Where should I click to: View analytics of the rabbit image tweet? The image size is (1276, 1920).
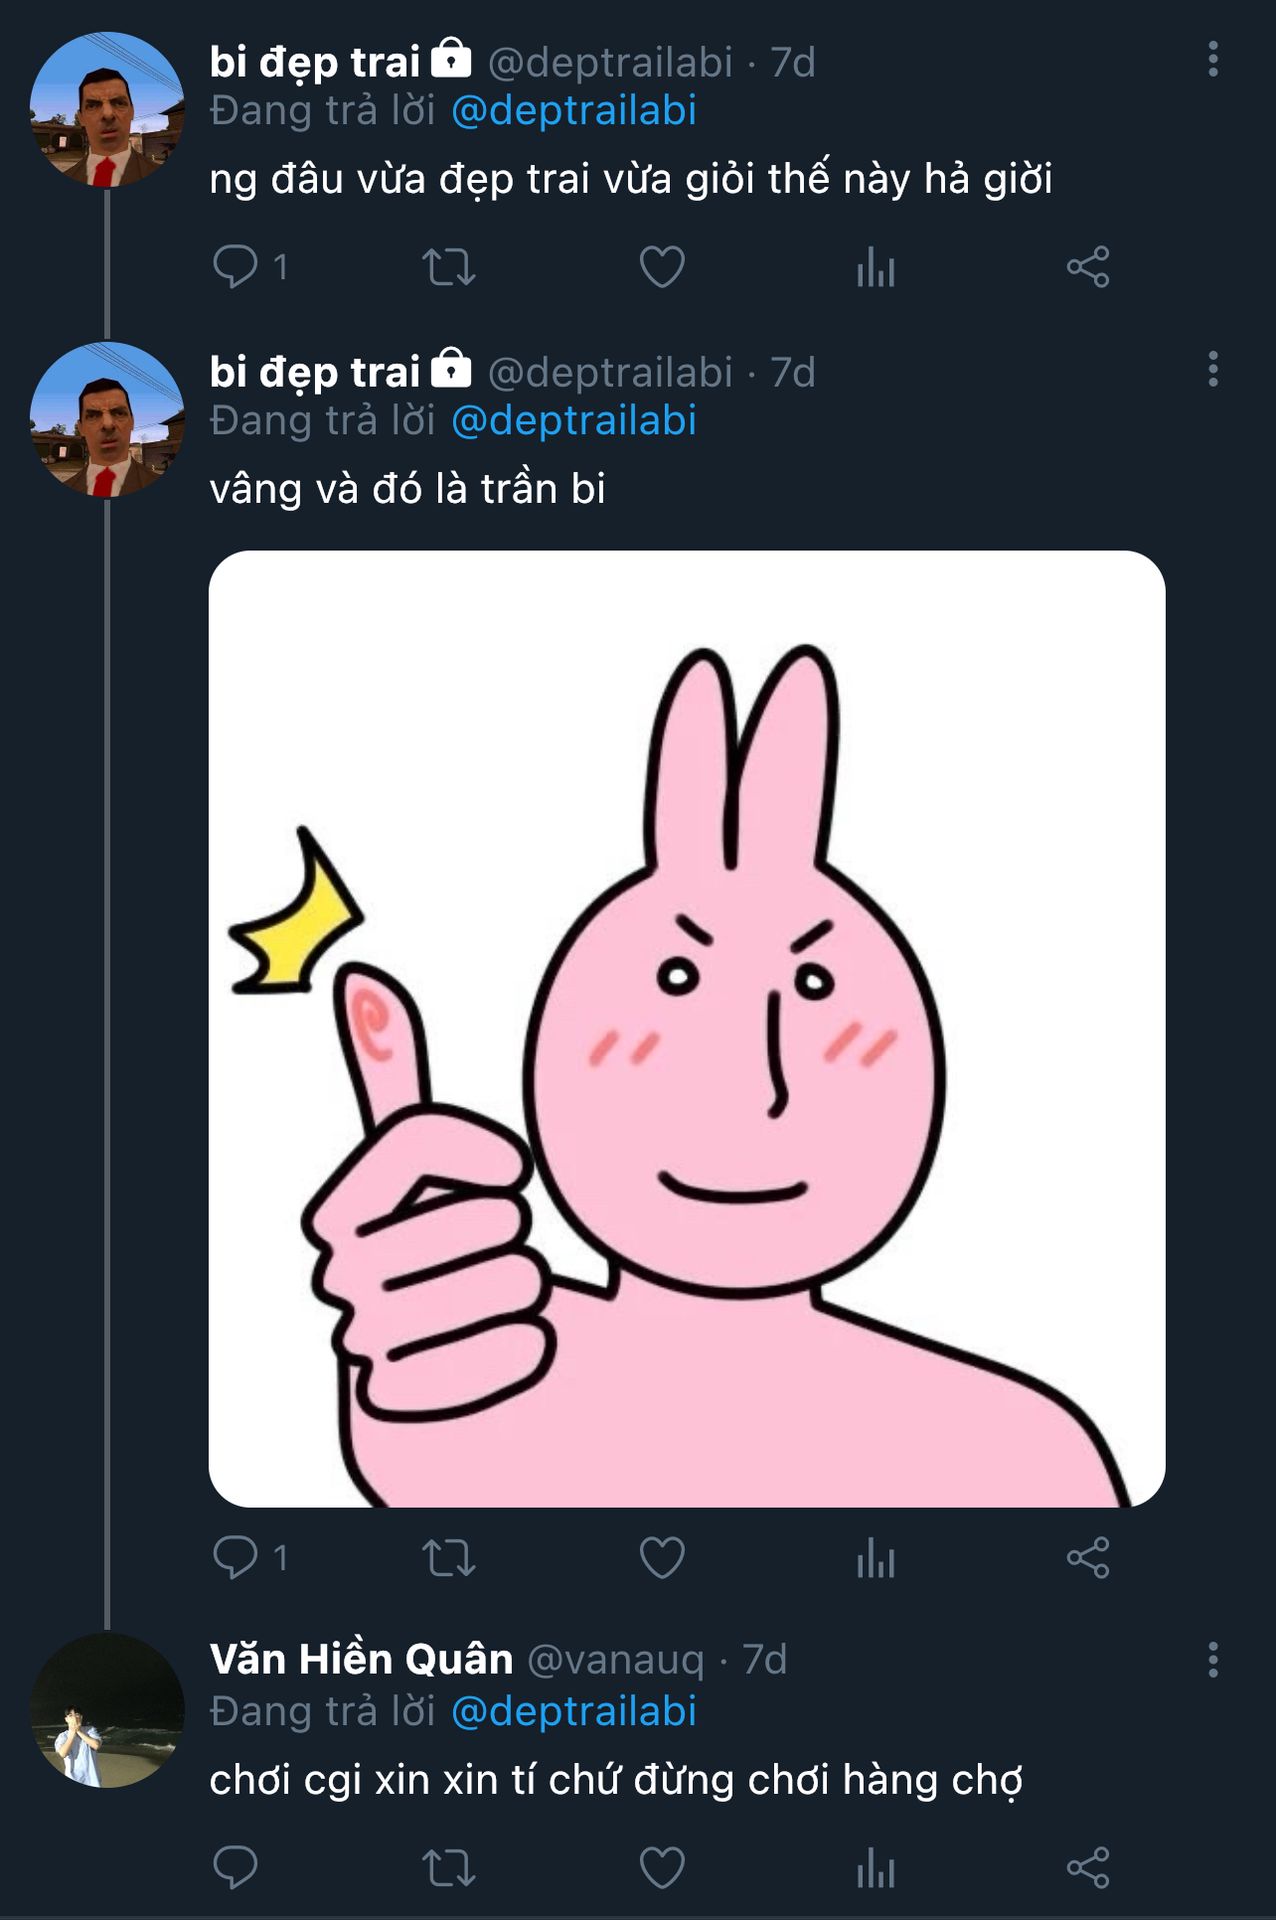pos(875,1557)
